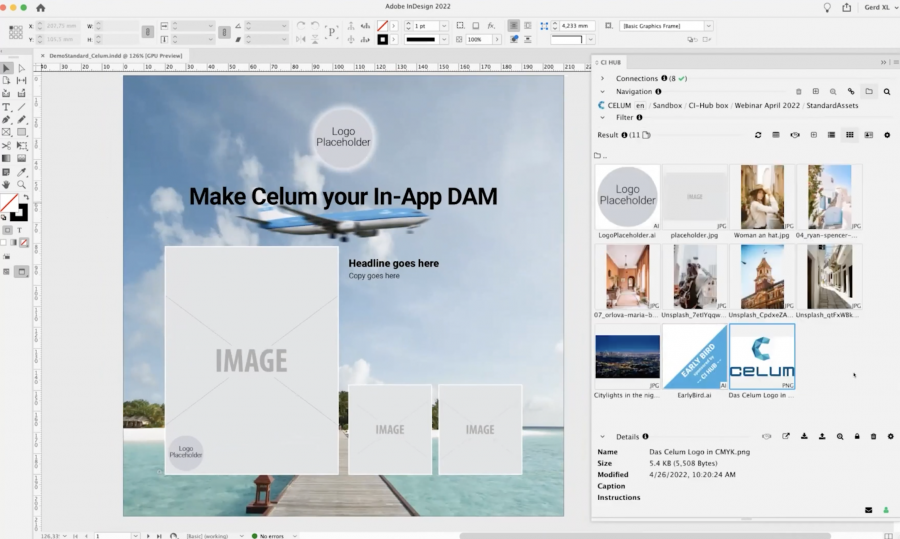Open the CI HUB panel flyout menu
The height and width of the screenshot is (539, 900).
coord(895,62)
